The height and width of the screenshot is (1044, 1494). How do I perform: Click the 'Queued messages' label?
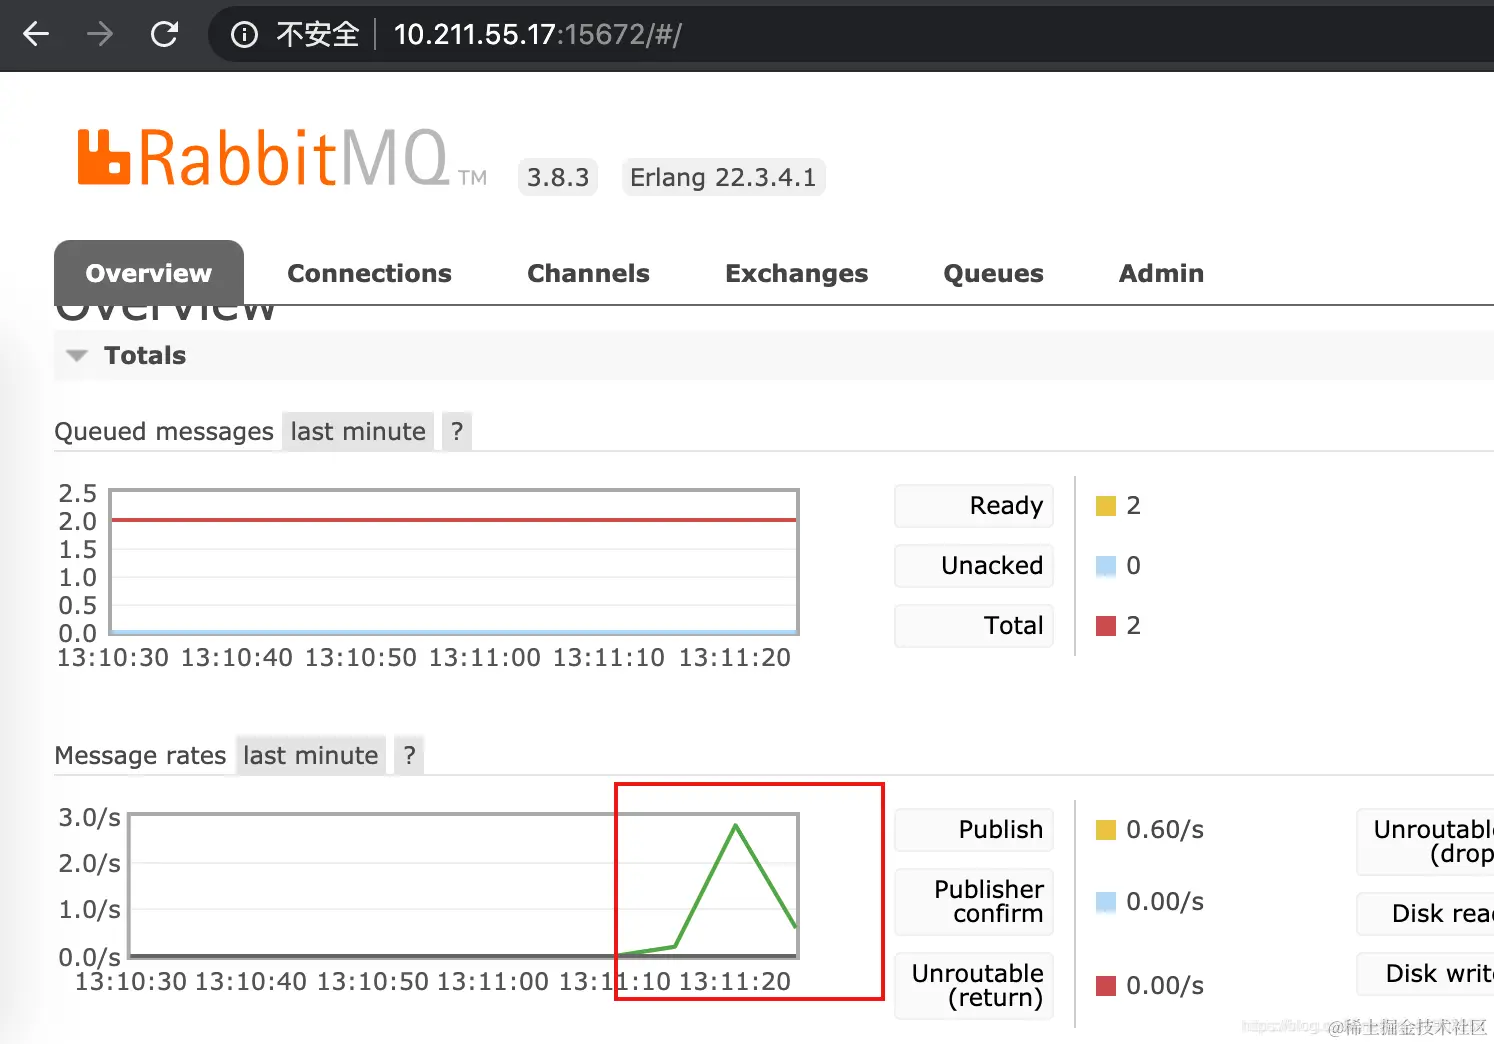pyautogui.click(x=164, y=431)
